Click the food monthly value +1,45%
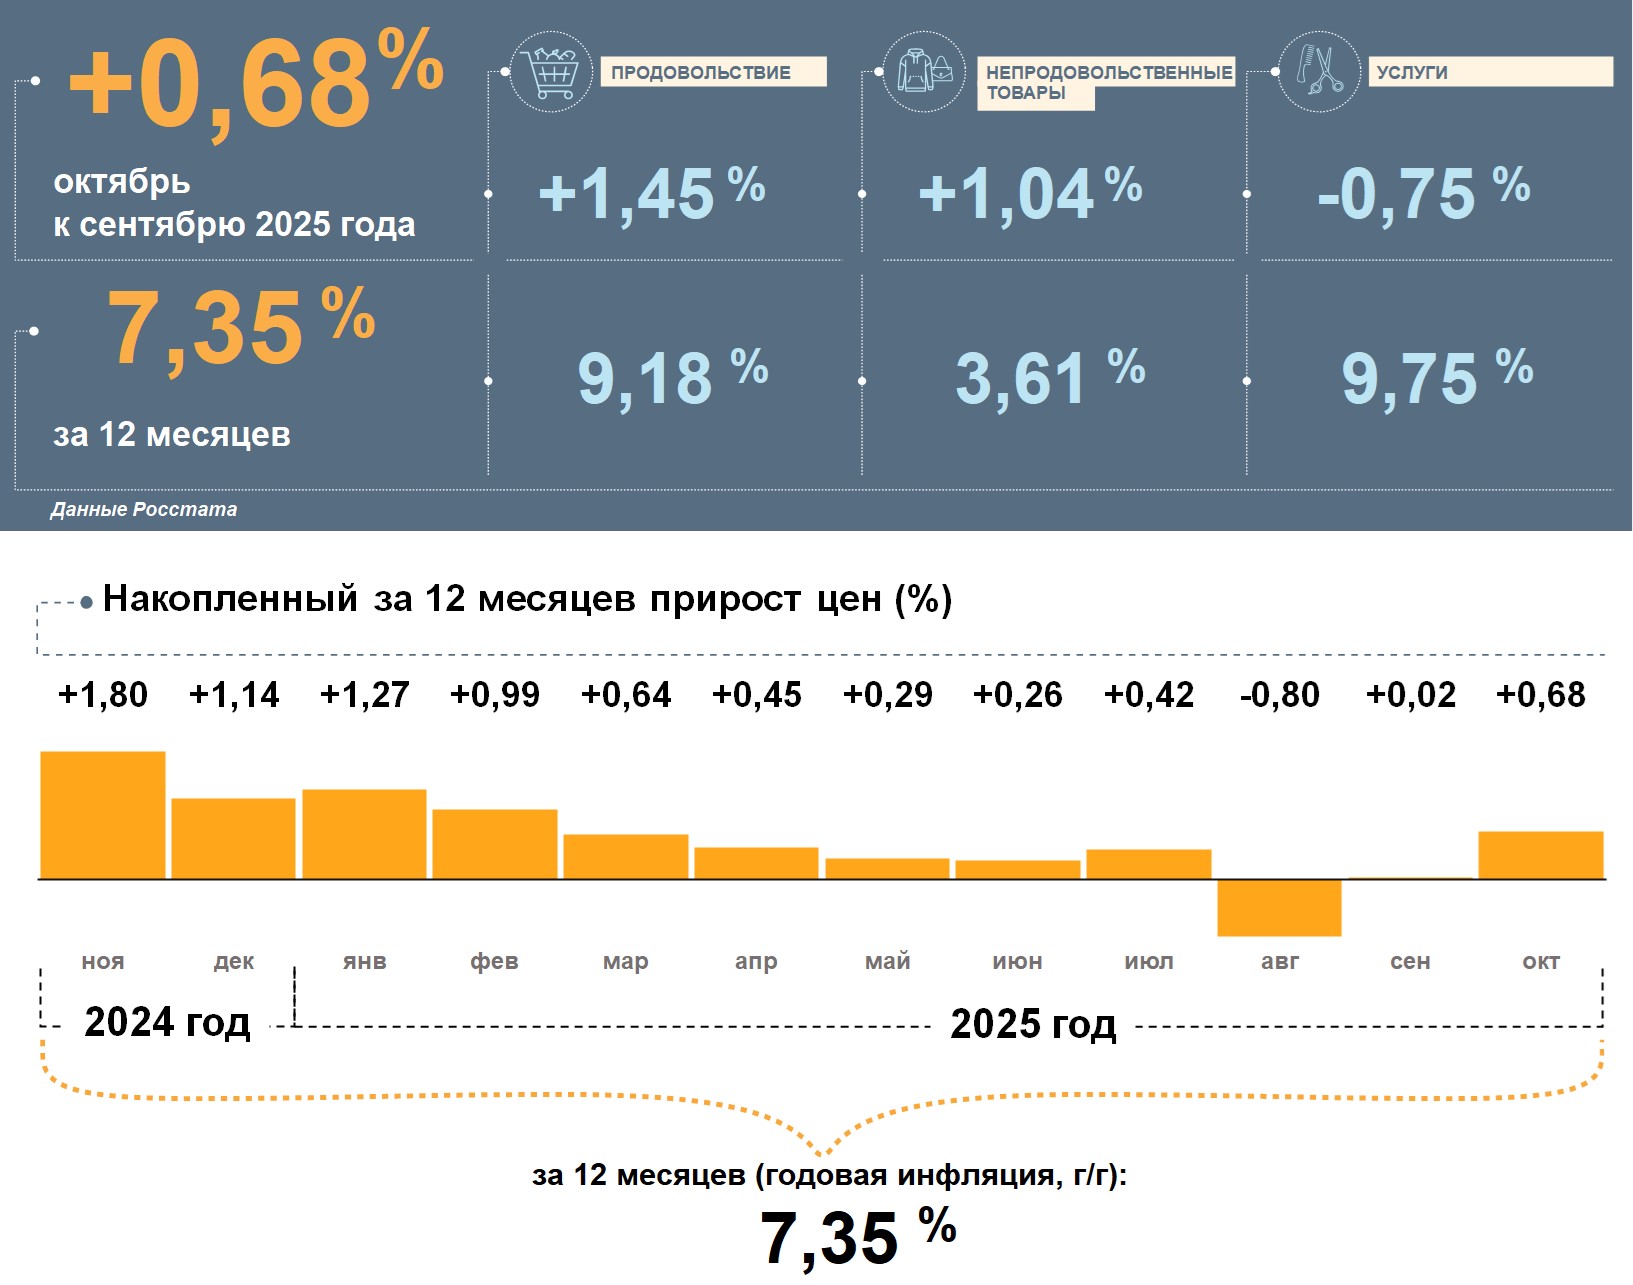Image resolution: width=1633 pixels, height=1285 pixels. [x=651, y=193]
